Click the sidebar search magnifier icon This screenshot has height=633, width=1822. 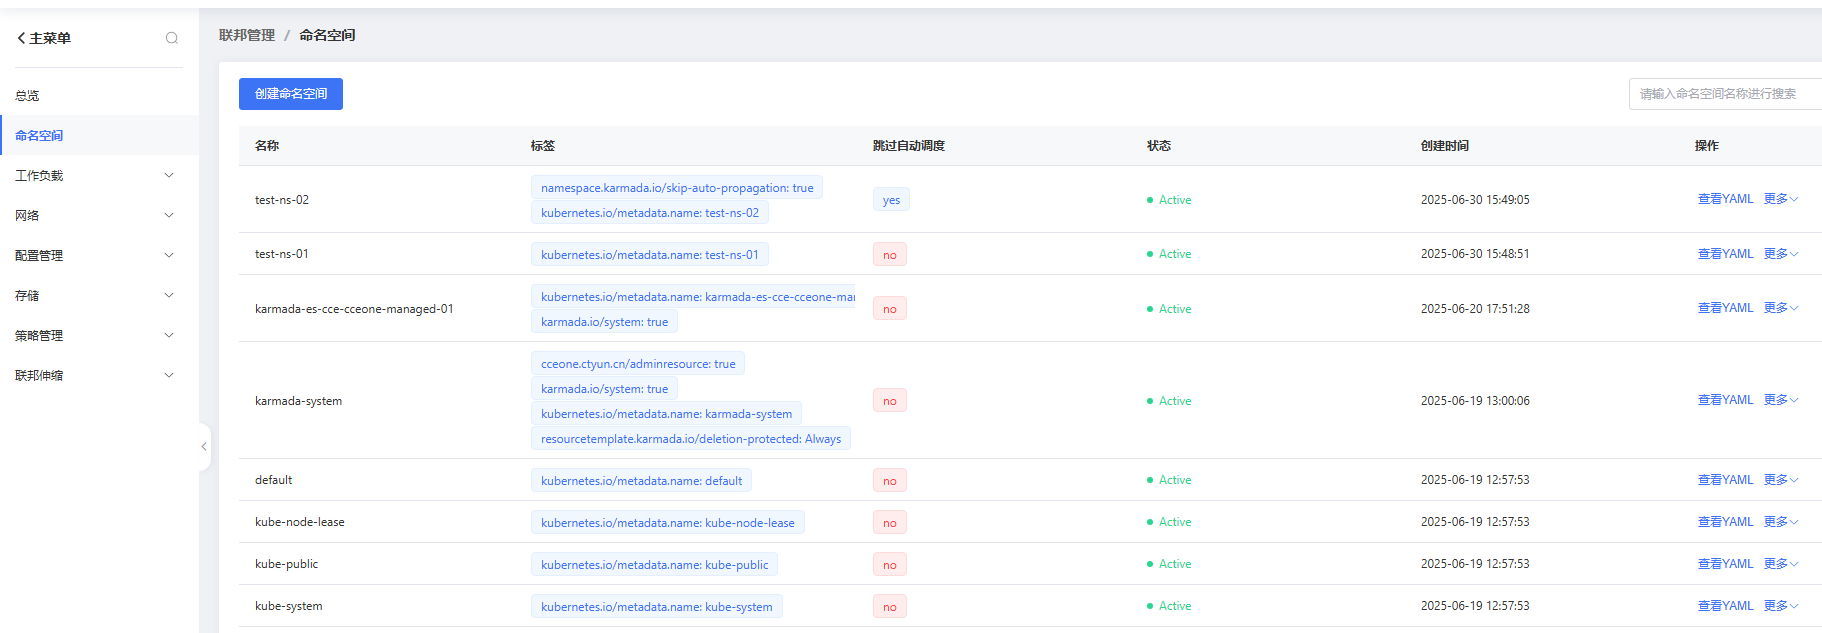coord(172,38)
